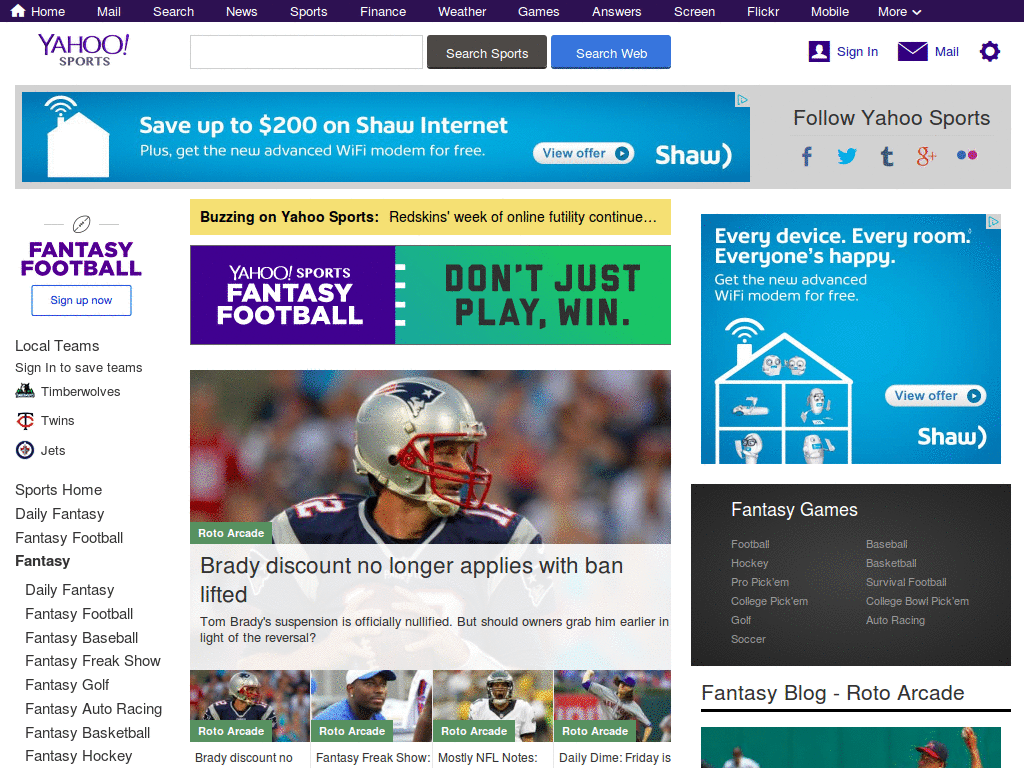Open Golf in Fantasy Games panel
1024x768 pixels.
click(741, 620)
